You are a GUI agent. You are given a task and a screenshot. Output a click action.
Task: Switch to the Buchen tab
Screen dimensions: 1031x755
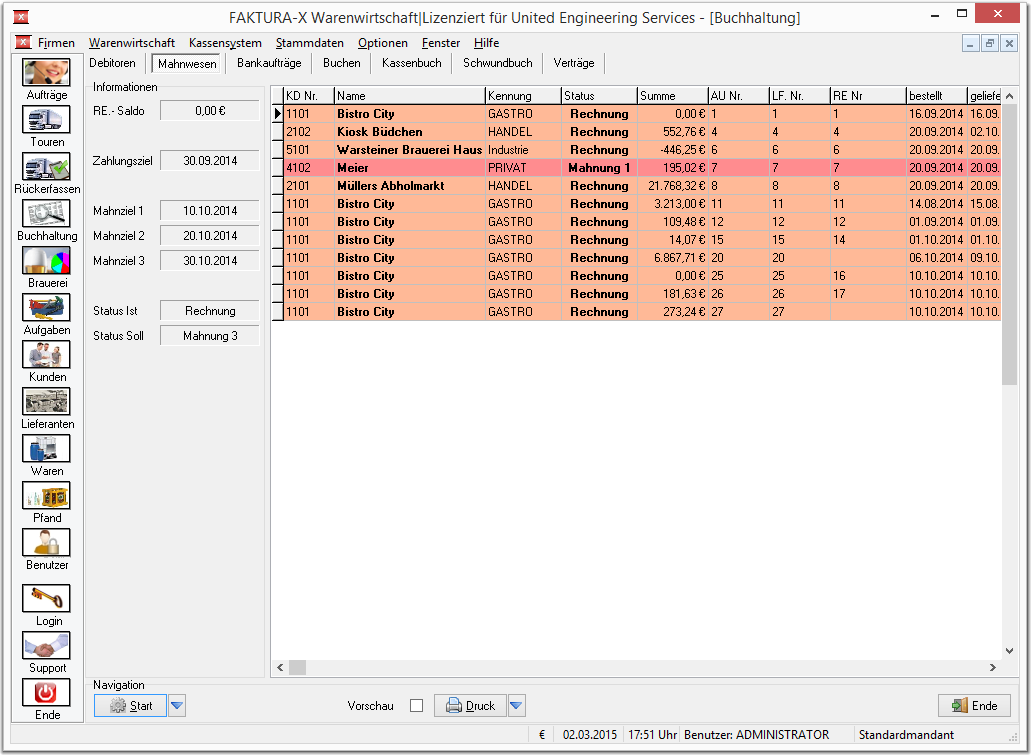click(x=341, y=63)
